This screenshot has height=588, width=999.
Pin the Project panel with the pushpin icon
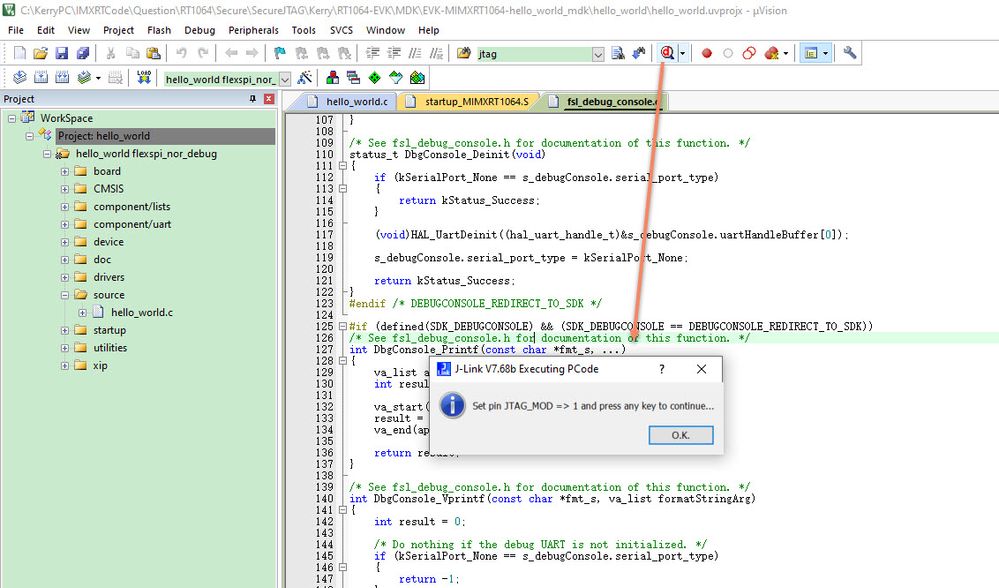click(x=253, y=99)
